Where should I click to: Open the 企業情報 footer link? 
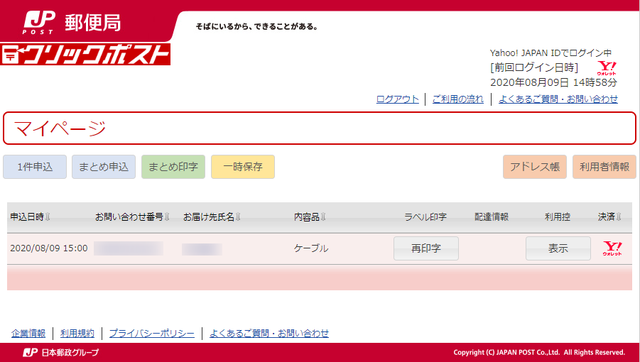[x=29, y=333]
